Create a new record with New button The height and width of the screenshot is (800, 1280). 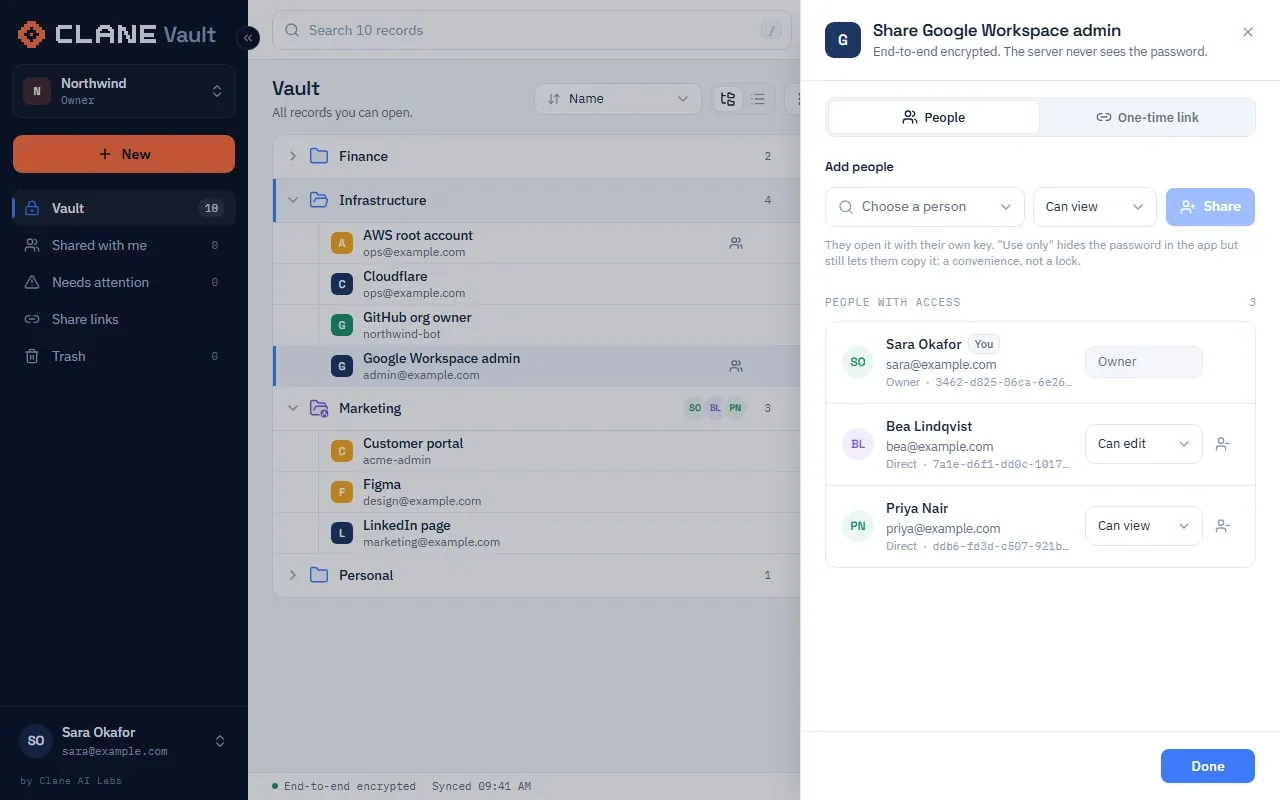point(124,154)
